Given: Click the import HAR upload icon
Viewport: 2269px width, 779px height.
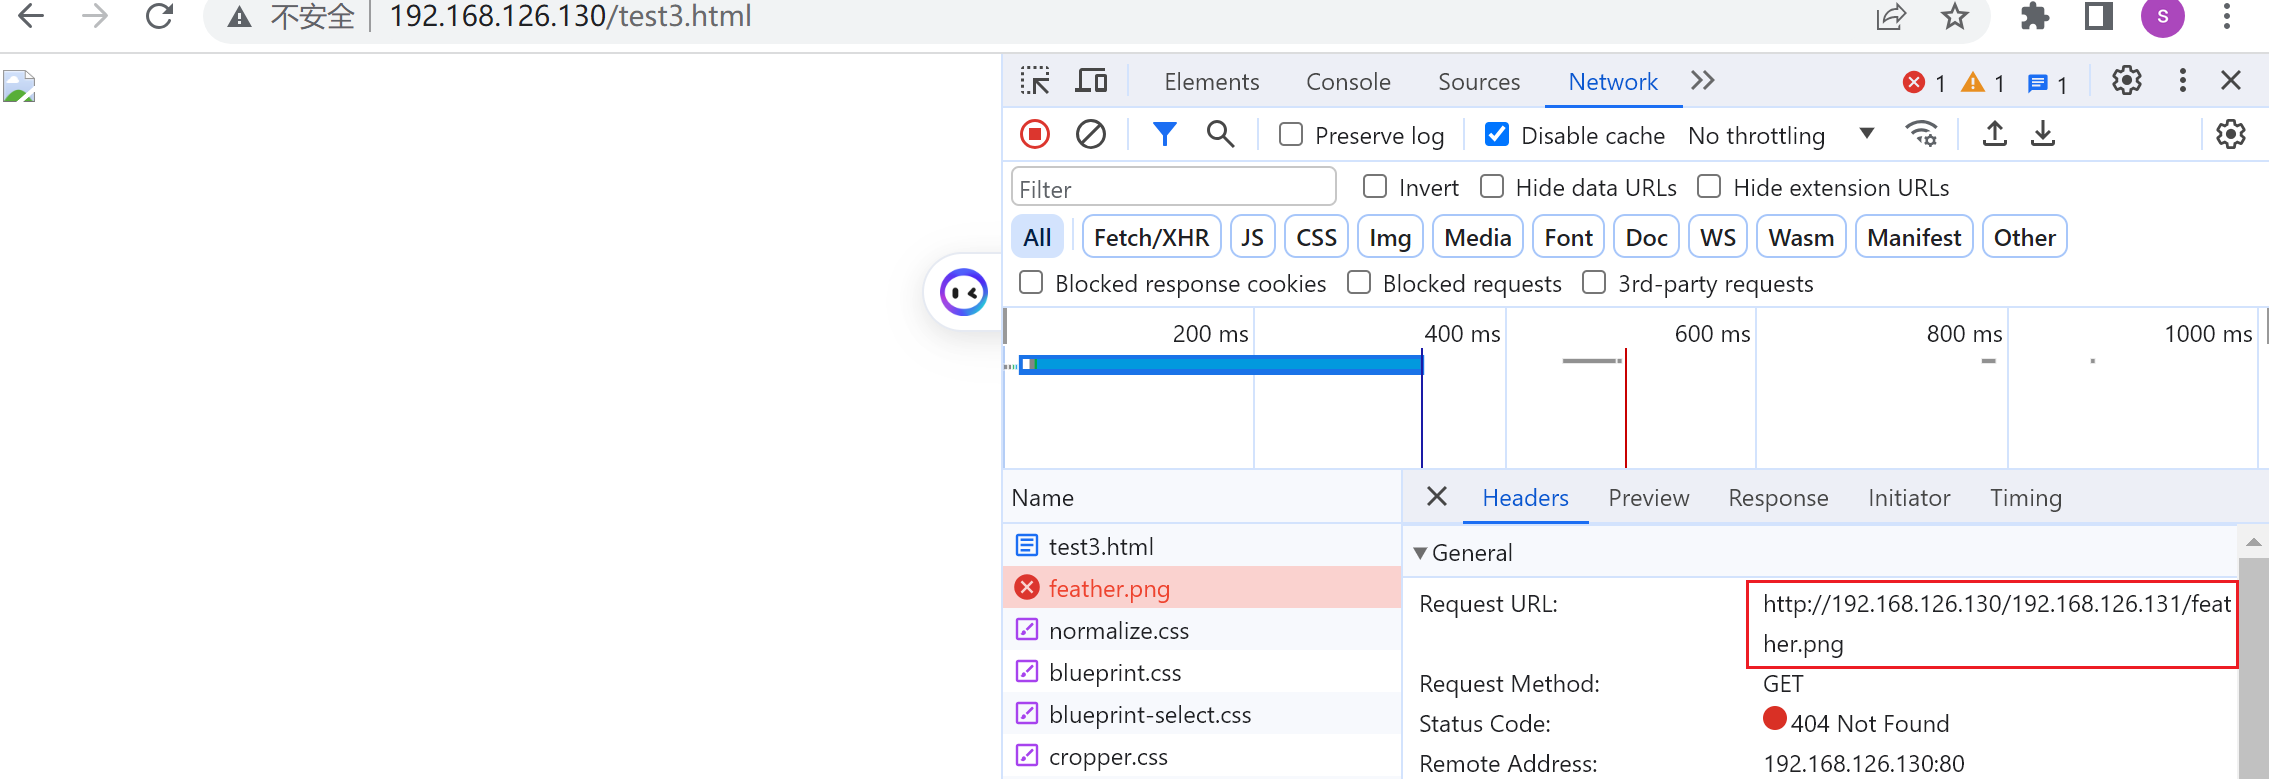Looking at the screenshot, I should [x=1994, y=134].
